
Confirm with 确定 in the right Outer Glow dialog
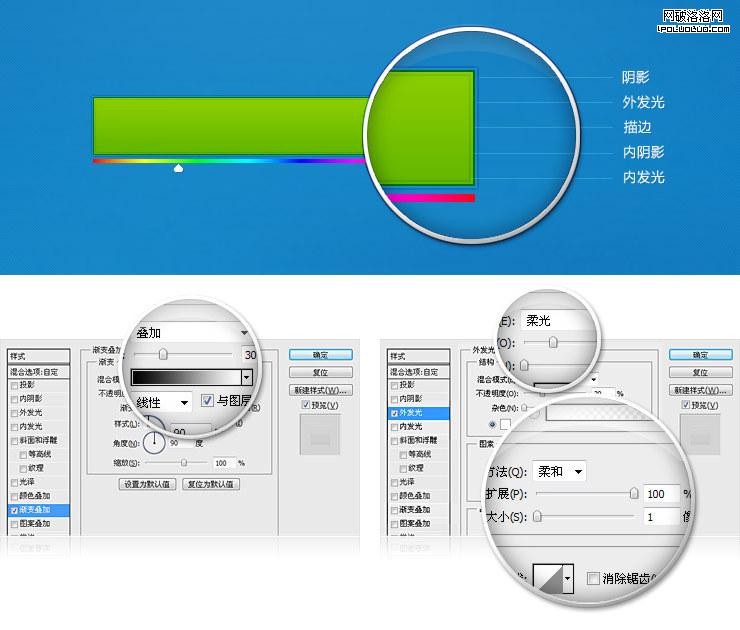click(700, 355)
